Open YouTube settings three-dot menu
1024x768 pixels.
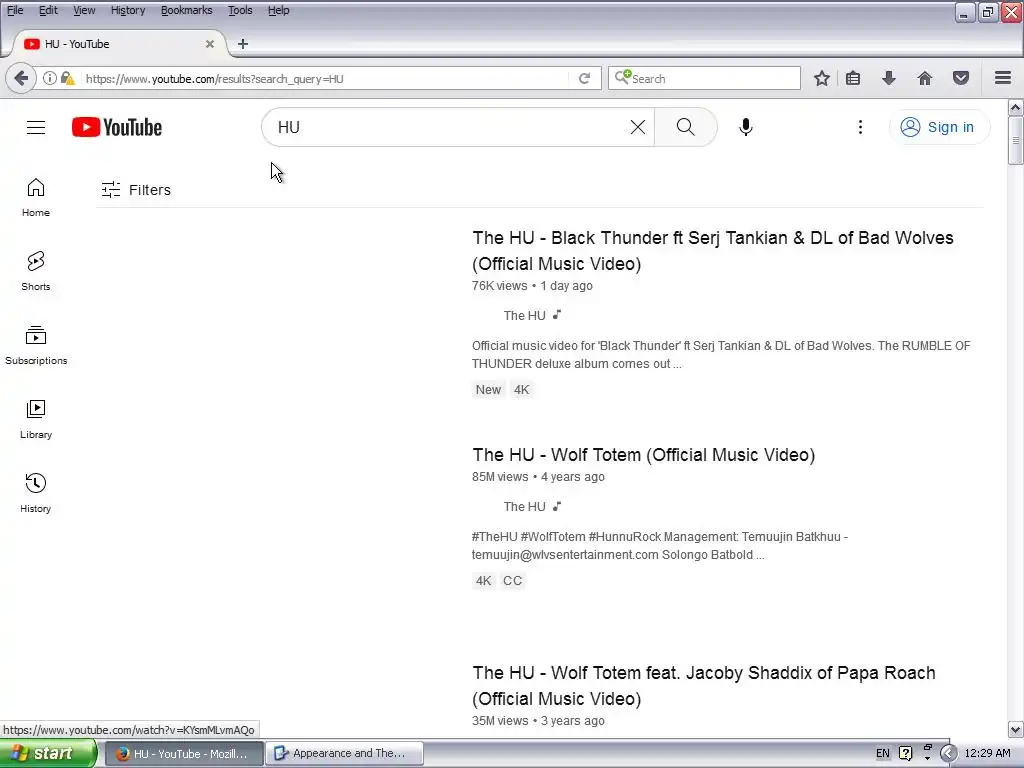click(x=860, y=127)
